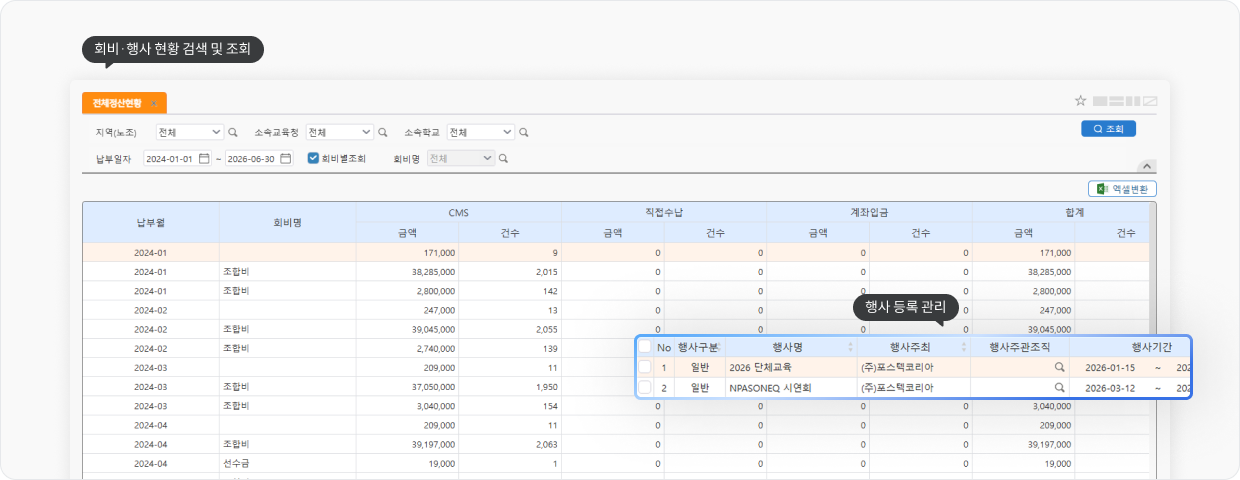This screenshot has width=1240, height=480.
Task: Click search icon next to 소속학교 dropdown
Action: coord(524,132)
